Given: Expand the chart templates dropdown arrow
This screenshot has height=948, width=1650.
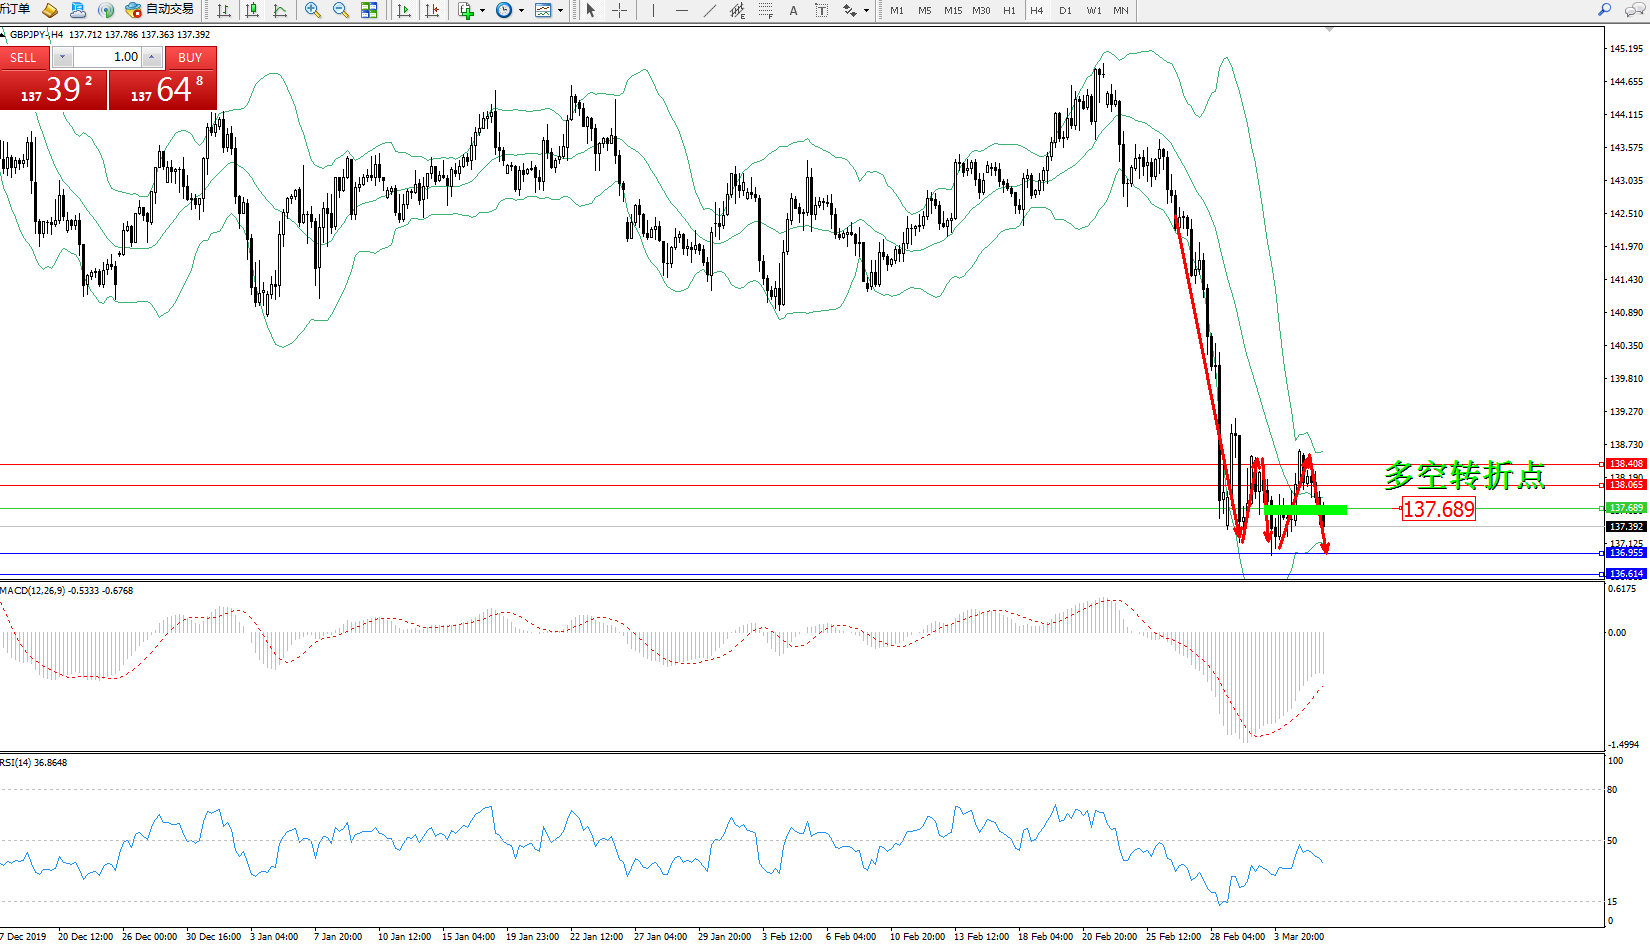Looking at the screenshot, I should 560,11.
